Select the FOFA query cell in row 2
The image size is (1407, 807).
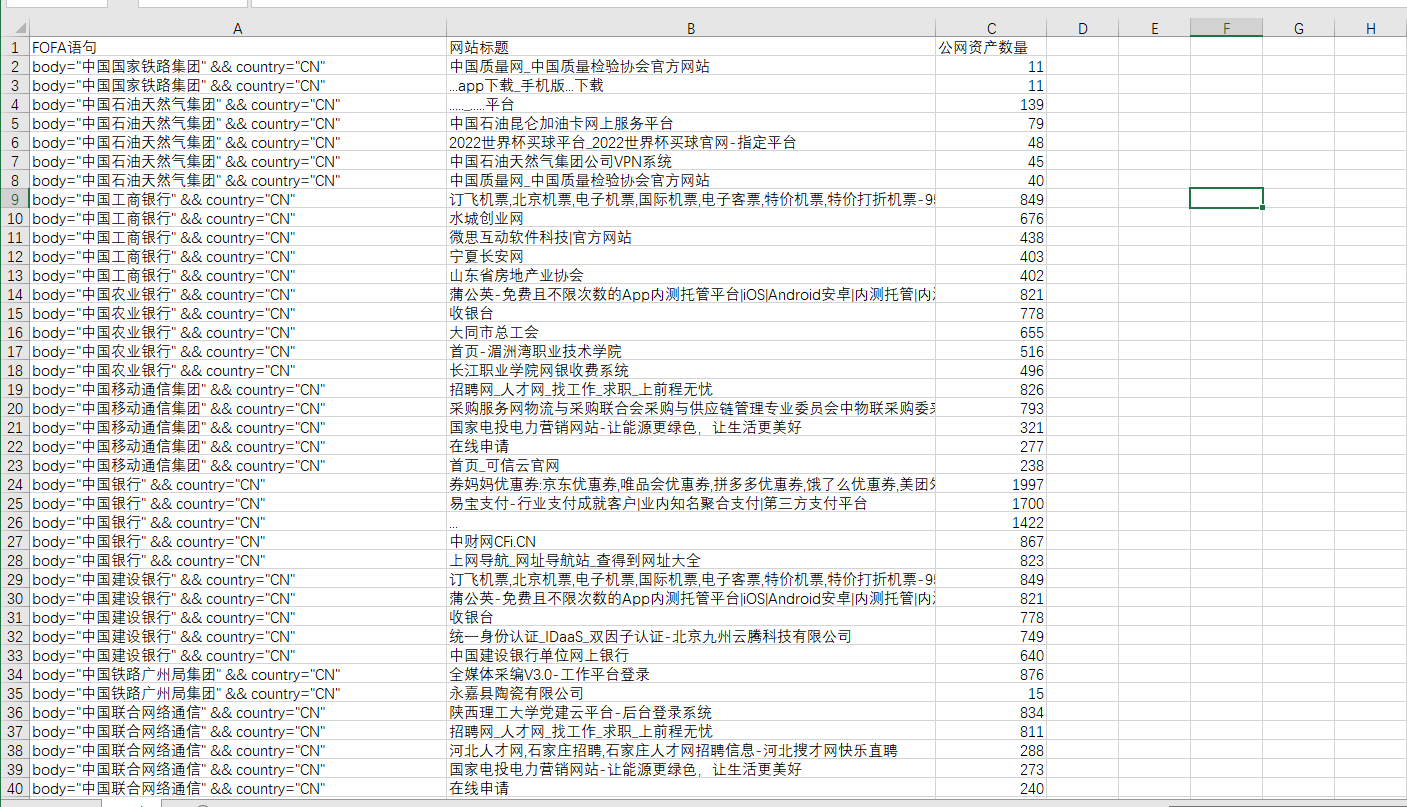pos(238,66)
